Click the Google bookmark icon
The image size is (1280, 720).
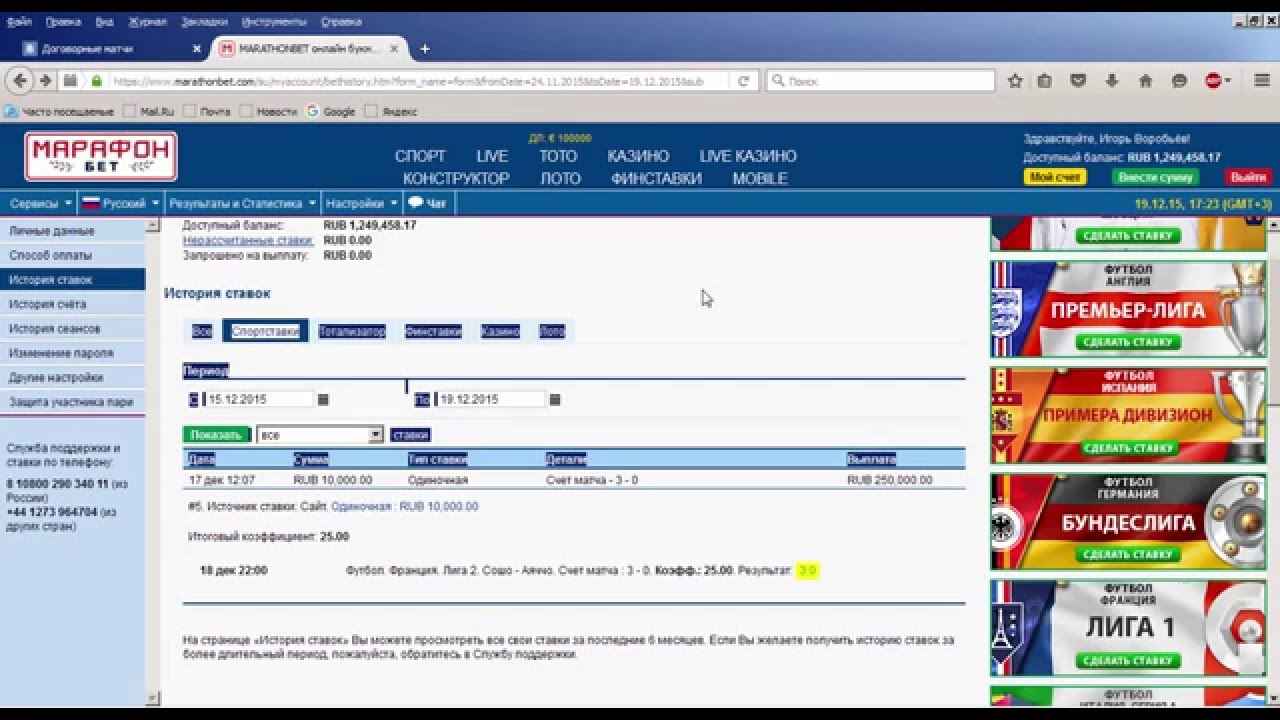point(312,111)
